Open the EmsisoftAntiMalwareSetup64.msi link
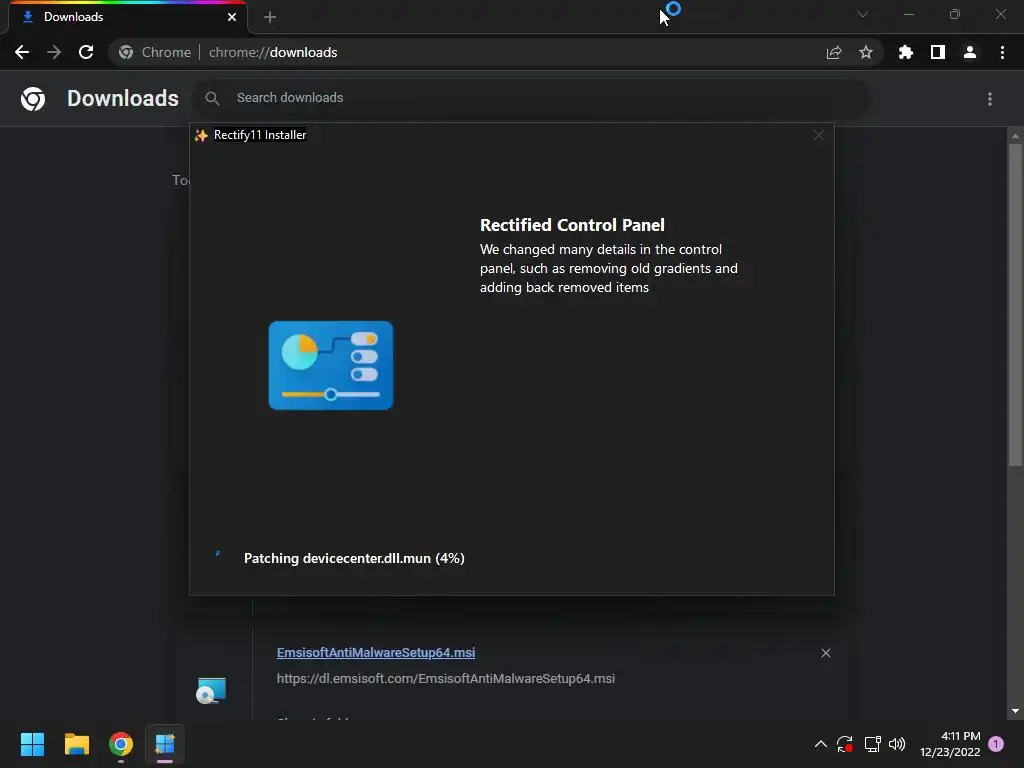Viewport: 1024px width, 768px height. tap(376, 652)
